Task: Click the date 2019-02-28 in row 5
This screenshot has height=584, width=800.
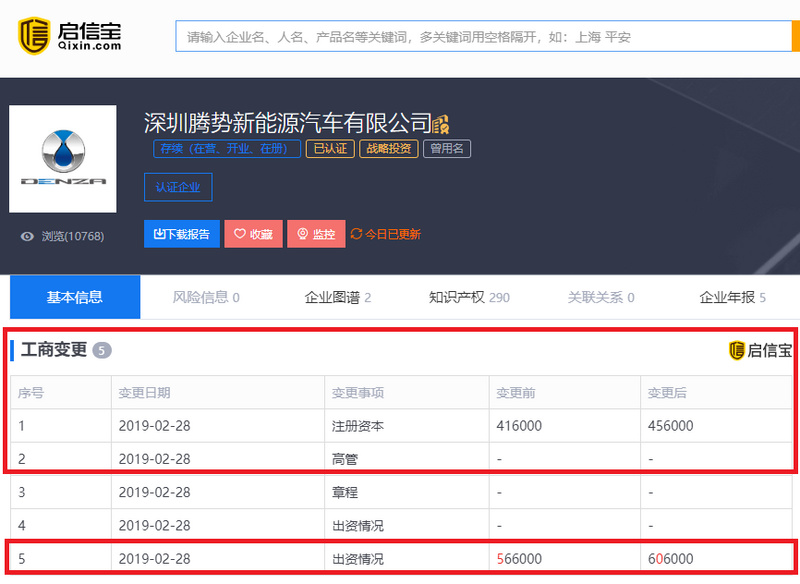Action: pos(155,559)
